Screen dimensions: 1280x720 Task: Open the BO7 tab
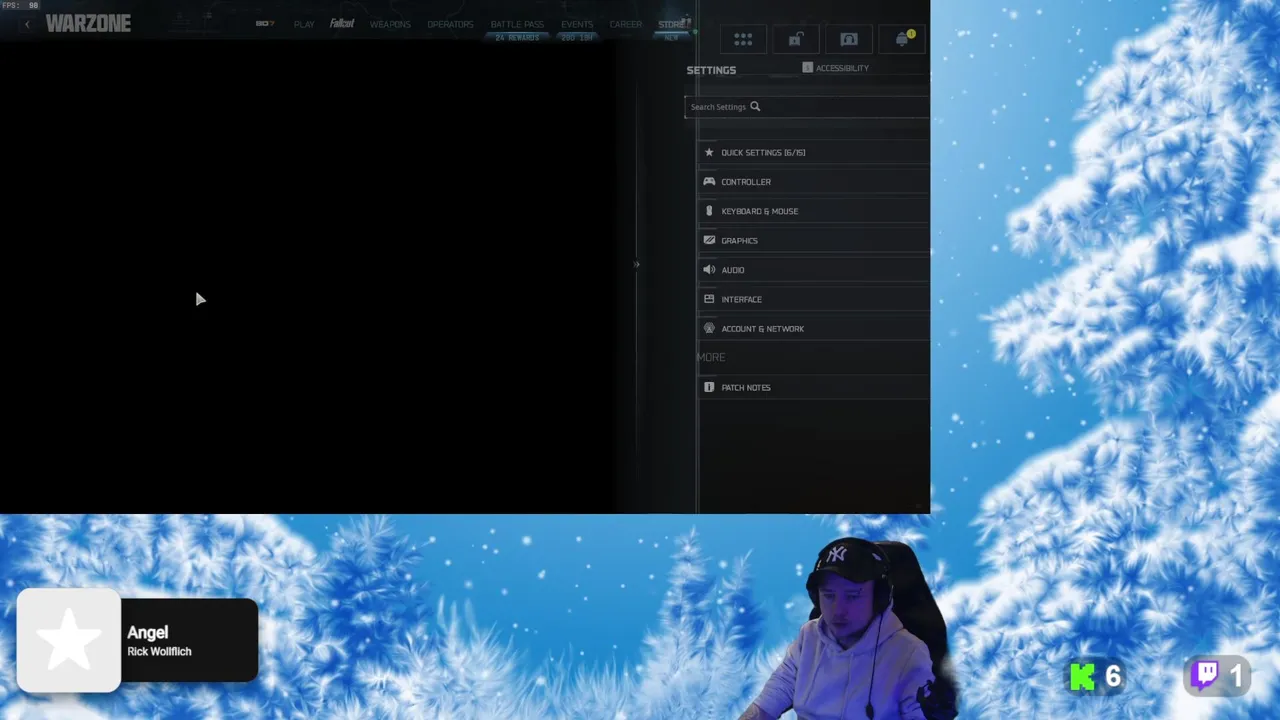tap(265, 24)
